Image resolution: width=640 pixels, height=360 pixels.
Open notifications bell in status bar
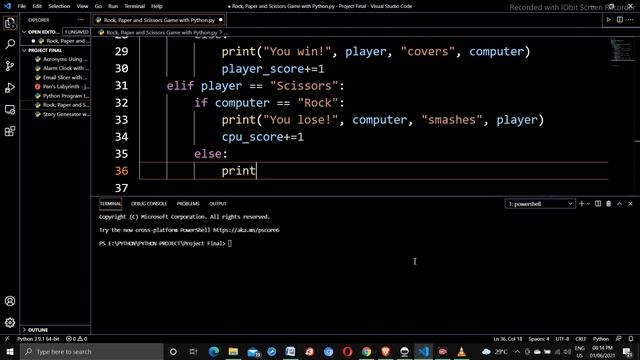click(631, 339)
